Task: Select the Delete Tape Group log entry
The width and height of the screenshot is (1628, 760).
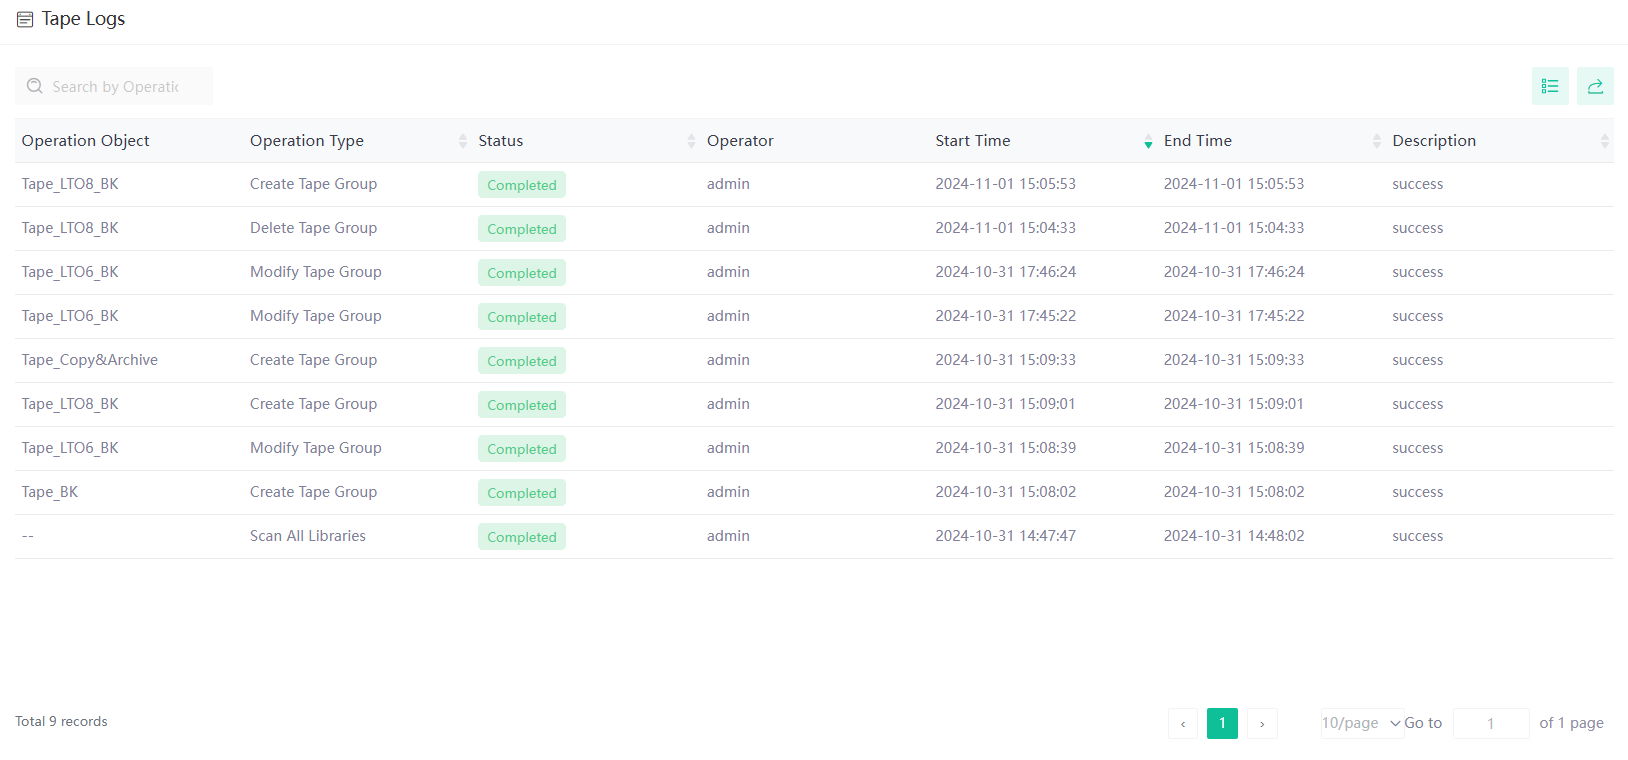Action: (x=313, y=228)
